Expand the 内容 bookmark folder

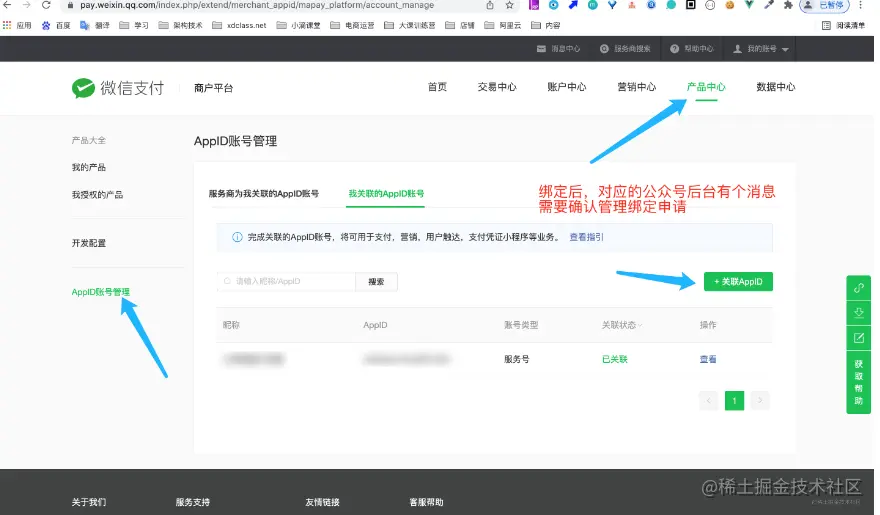546,25
